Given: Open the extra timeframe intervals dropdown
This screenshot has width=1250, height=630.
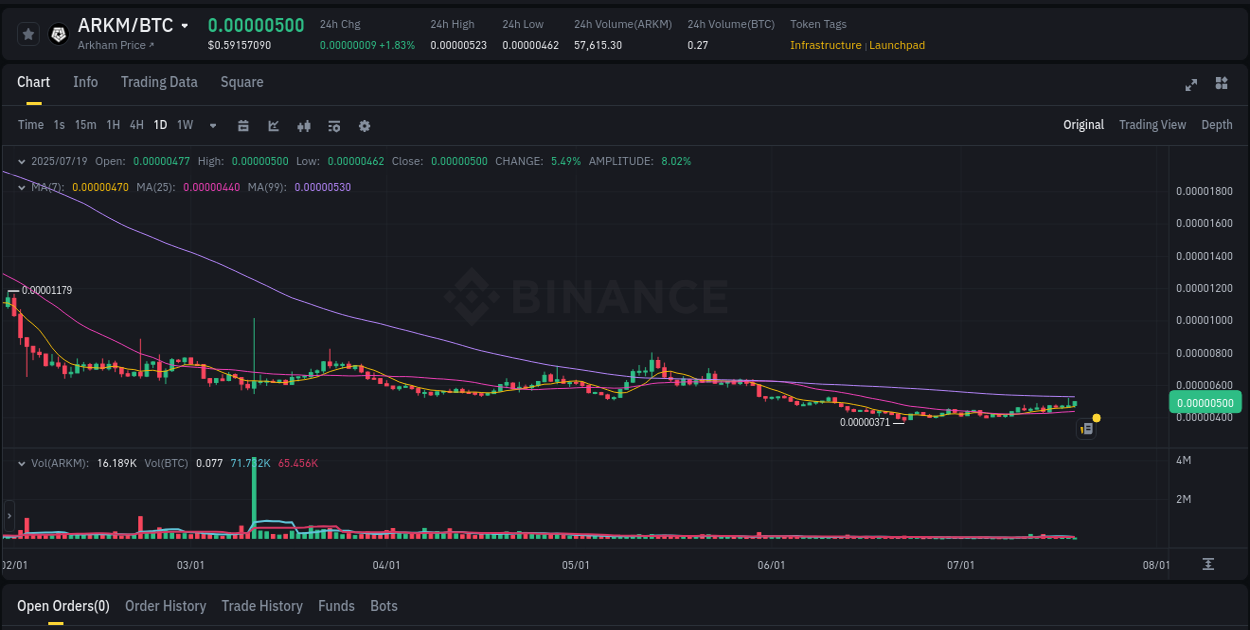Looking at the screenshot, I should coord(212,125).
